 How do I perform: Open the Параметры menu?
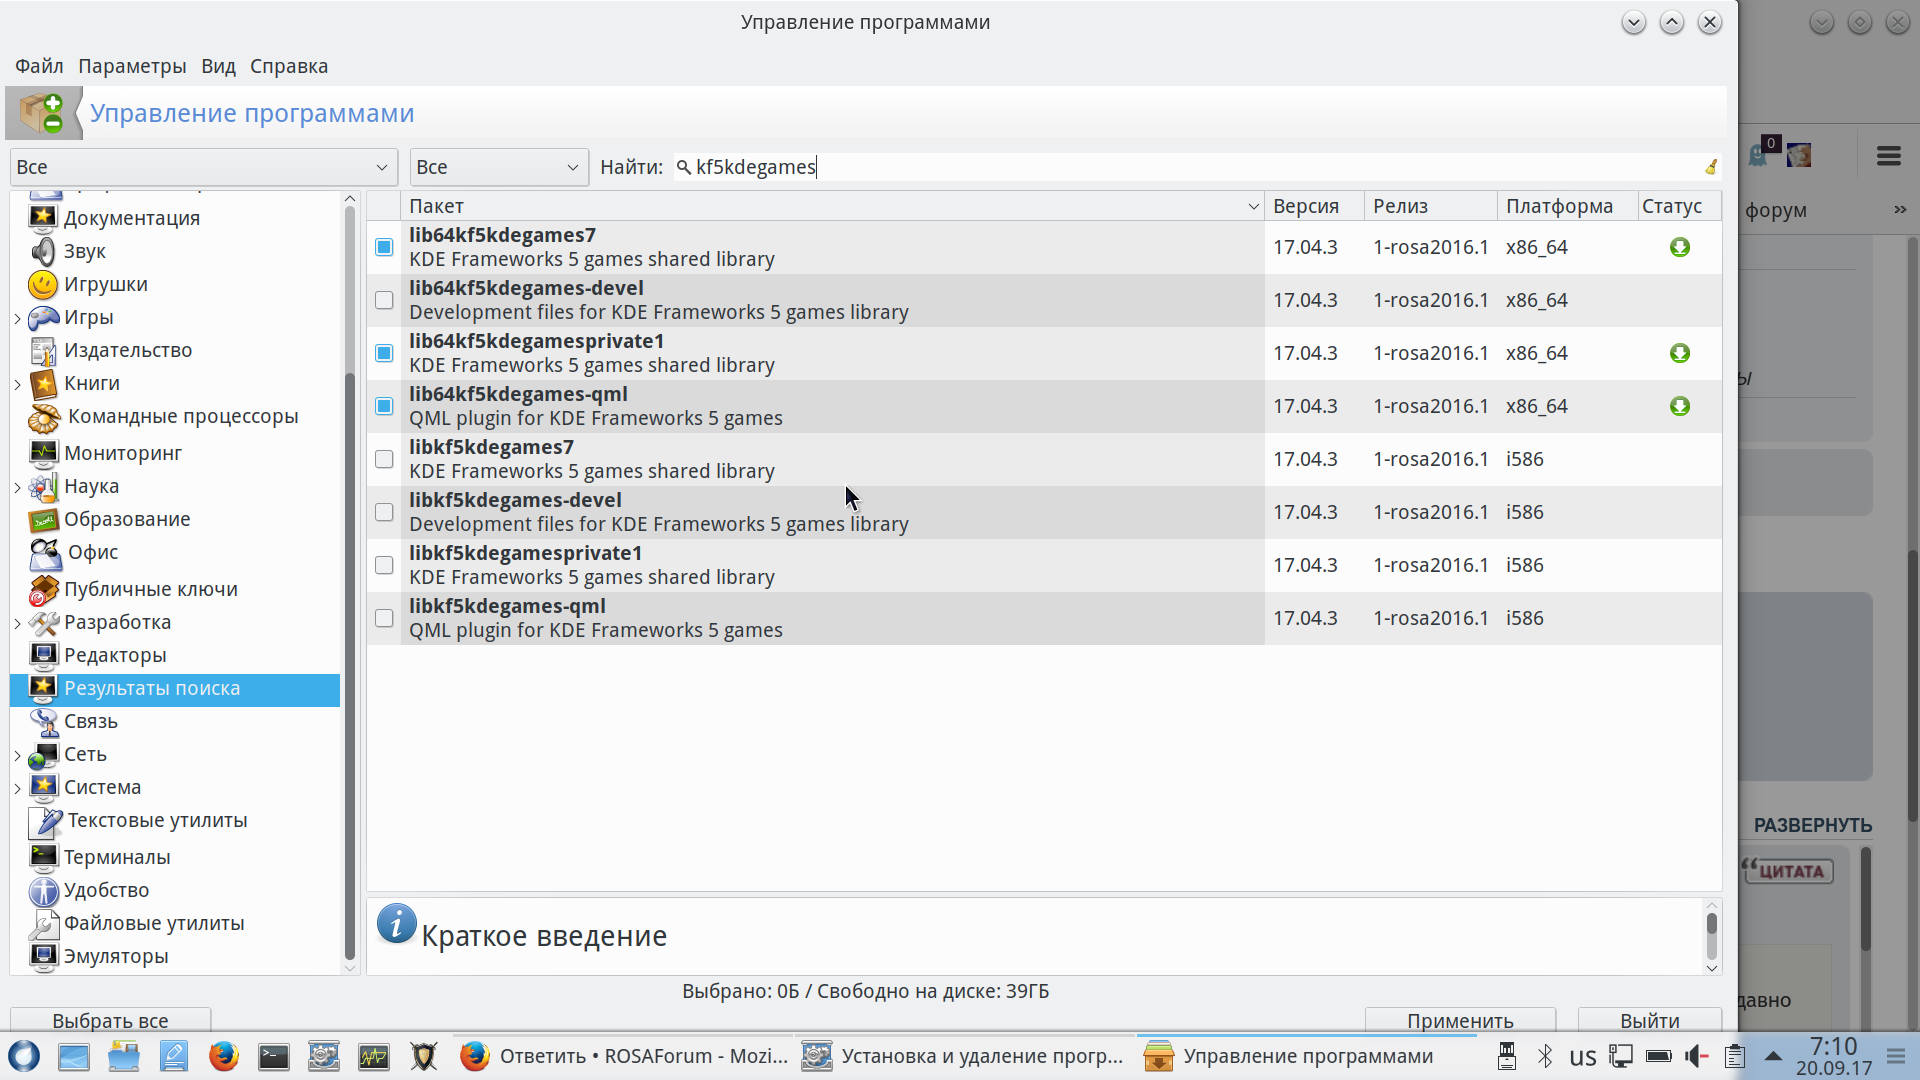pos(132,66)
